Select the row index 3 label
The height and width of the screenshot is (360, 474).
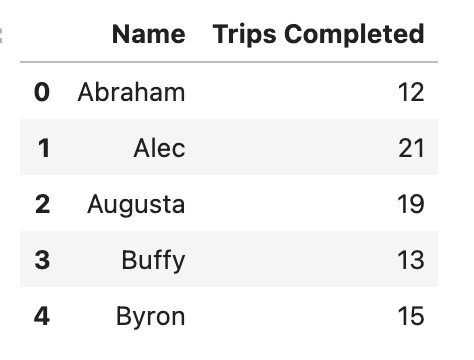click(x=42, y=260)
